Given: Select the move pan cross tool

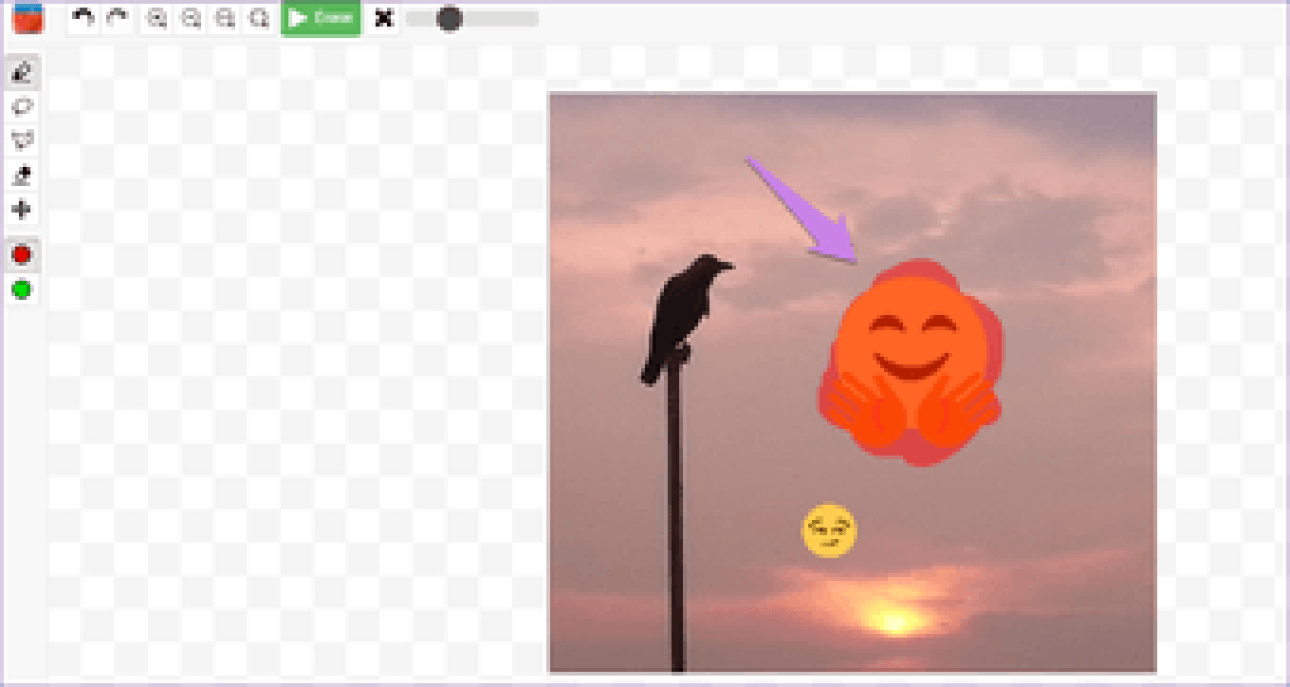Looking at the screenshot, I should pos(22,209).
